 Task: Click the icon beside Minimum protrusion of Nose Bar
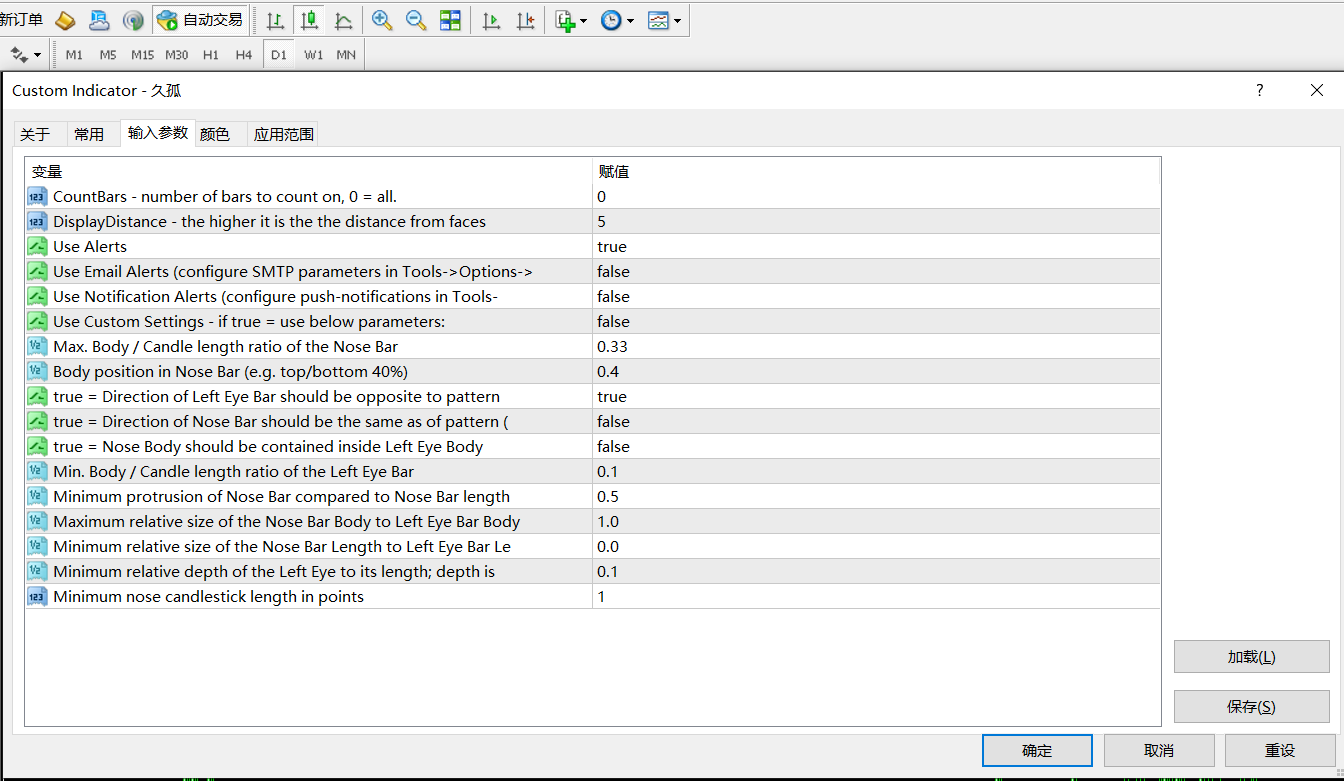click(x=37, y=496)
